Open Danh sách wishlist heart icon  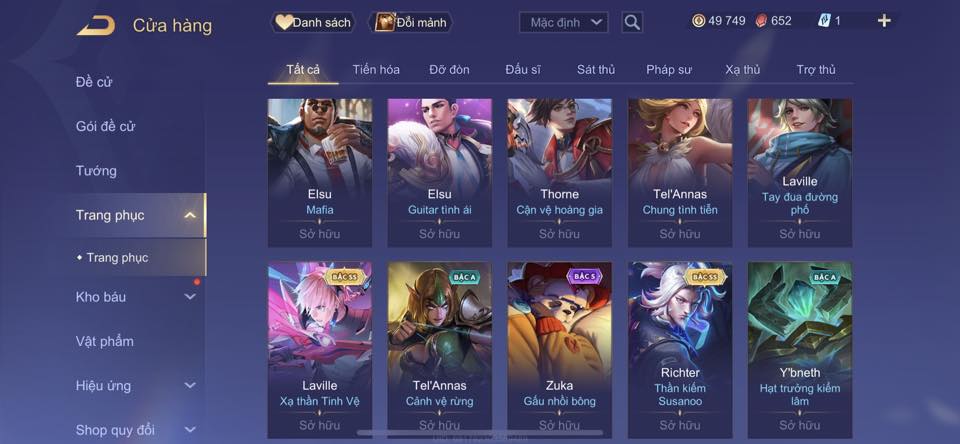pyautogui.click(x=283, y=23)
